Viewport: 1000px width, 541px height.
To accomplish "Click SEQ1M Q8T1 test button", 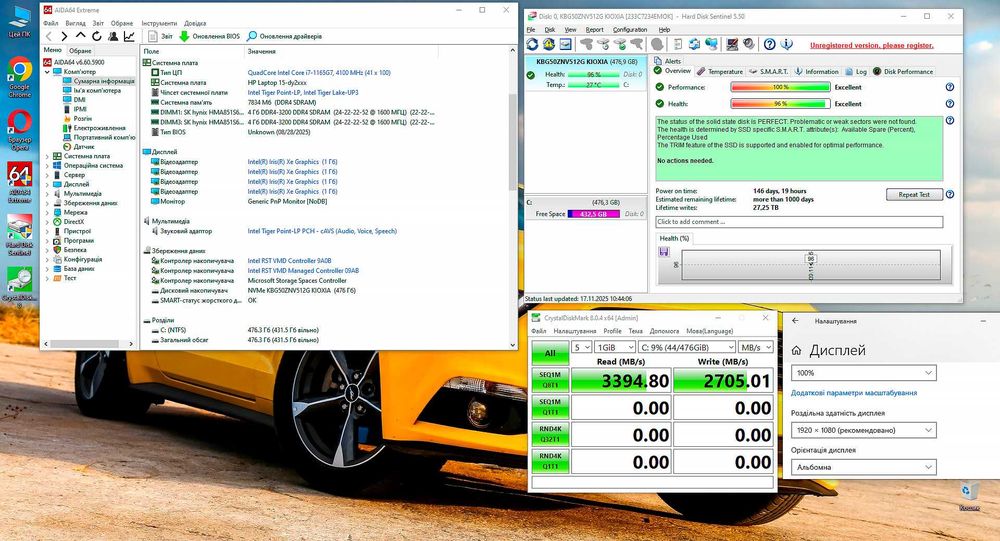I will [550, 380].
